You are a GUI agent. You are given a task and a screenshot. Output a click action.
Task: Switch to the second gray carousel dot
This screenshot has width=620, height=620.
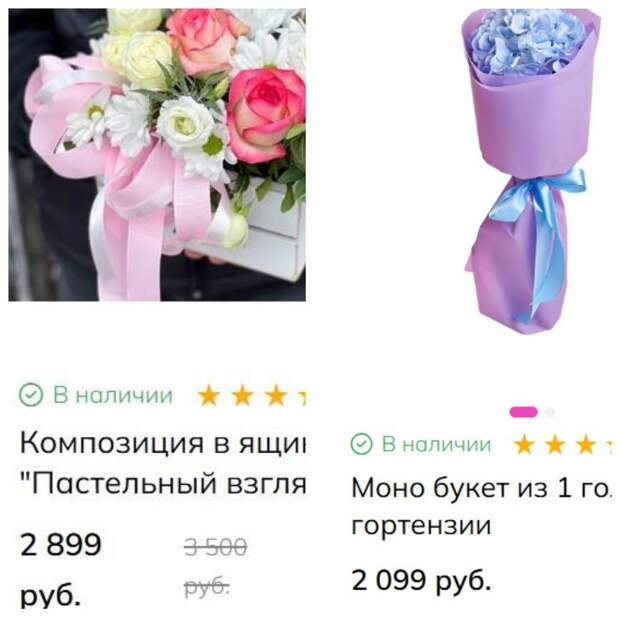[550, 412]
